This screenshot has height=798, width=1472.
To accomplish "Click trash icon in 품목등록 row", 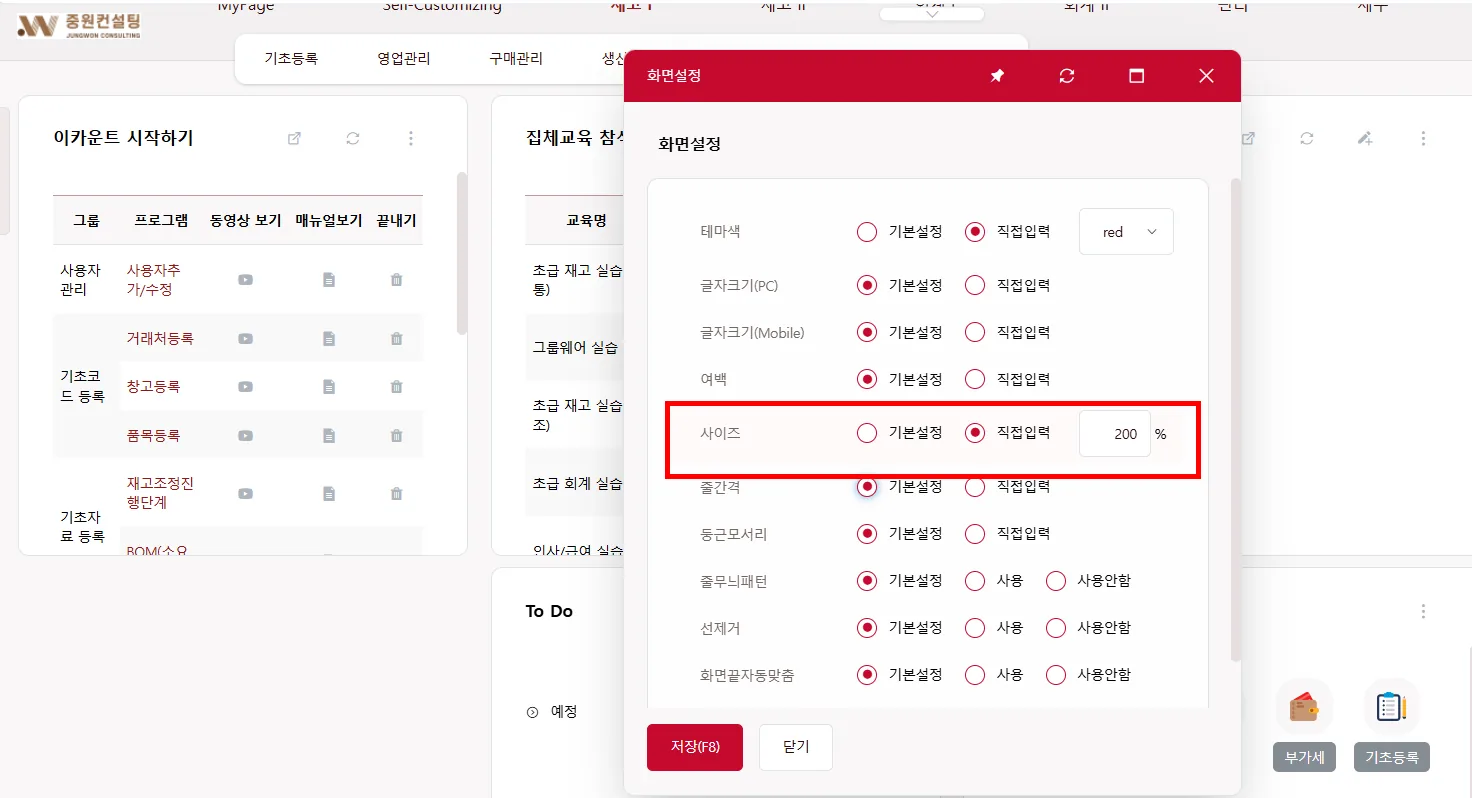I will [396, 436].
